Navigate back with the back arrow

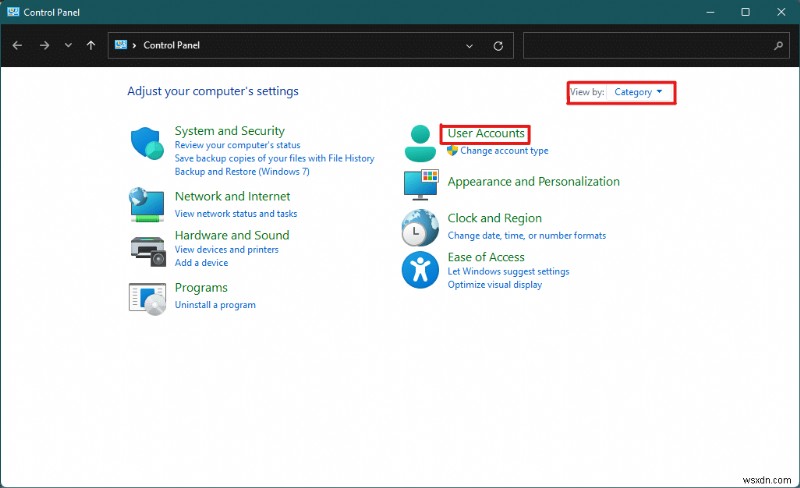pos(18,46)
